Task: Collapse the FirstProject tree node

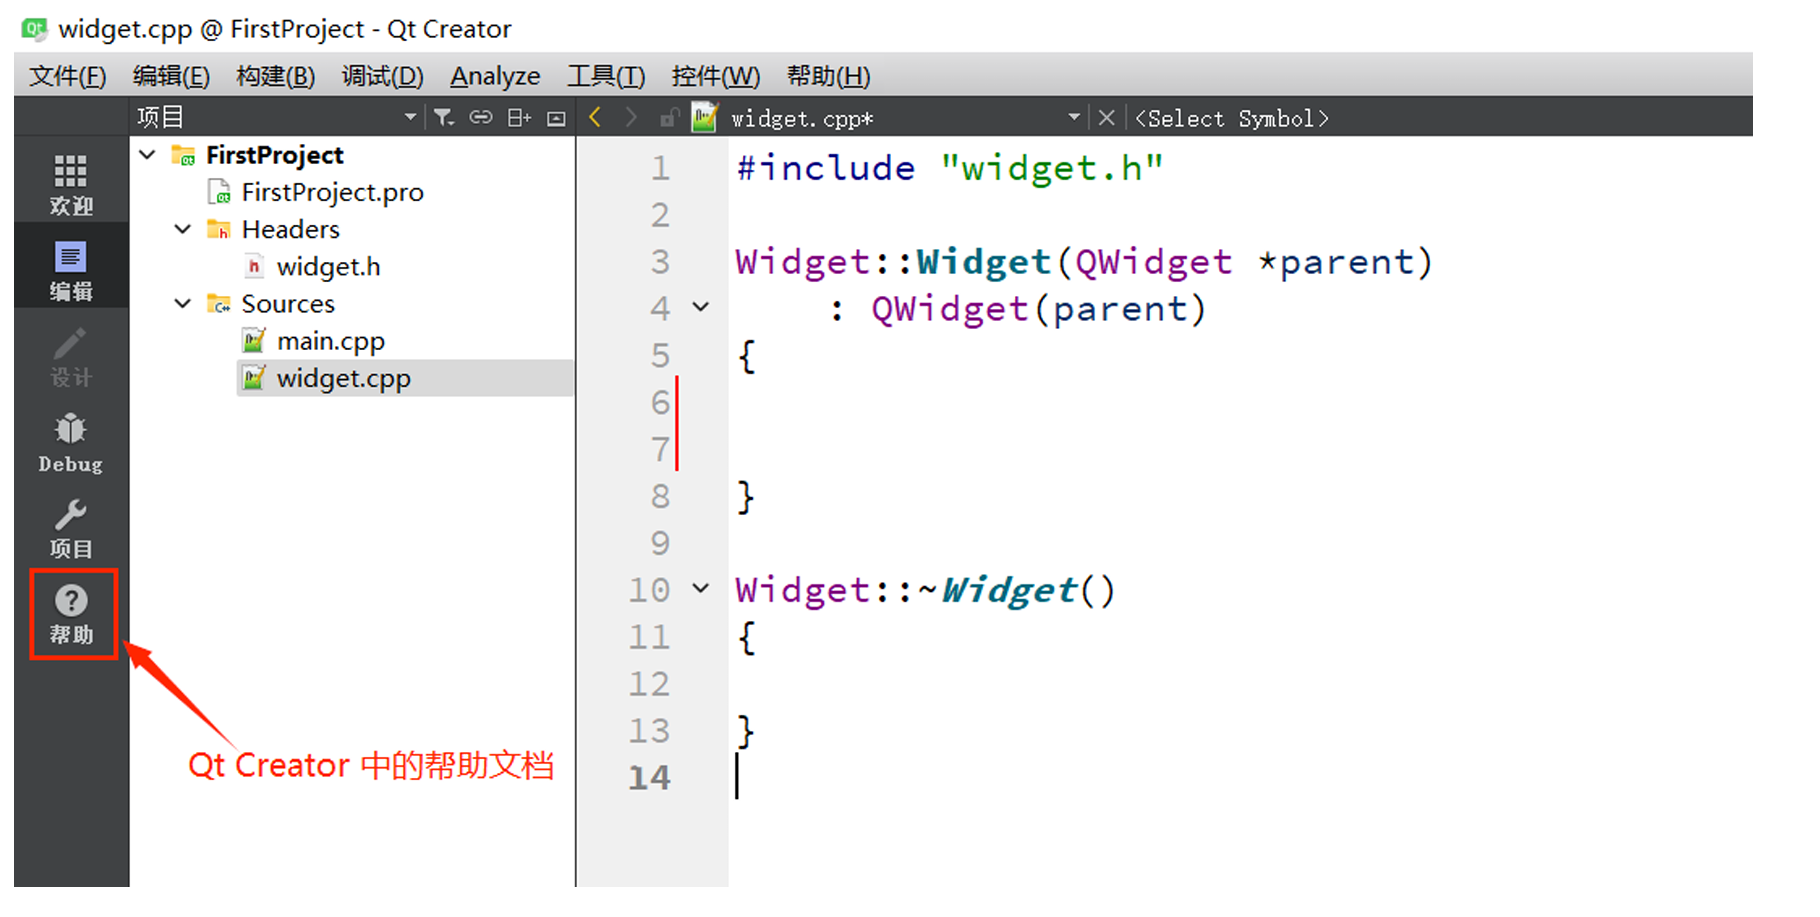Action: pos(148,155)
